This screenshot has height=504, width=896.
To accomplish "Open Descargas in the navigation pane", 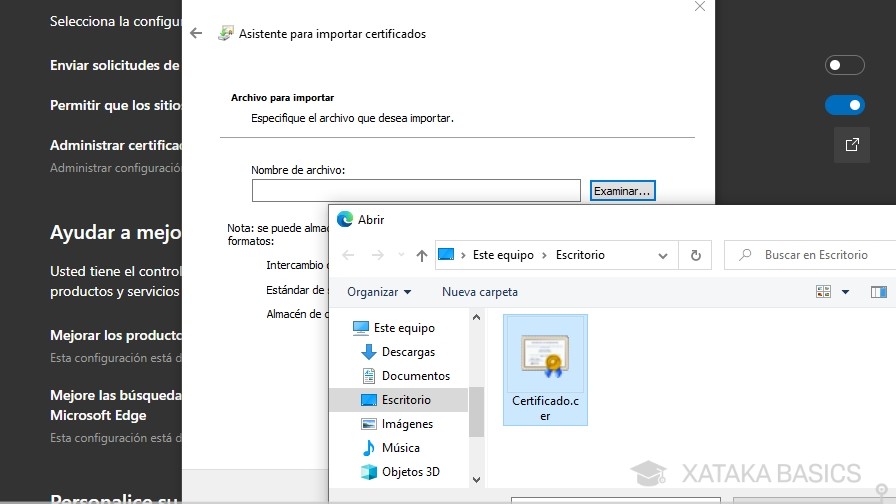I will [408, 352].
